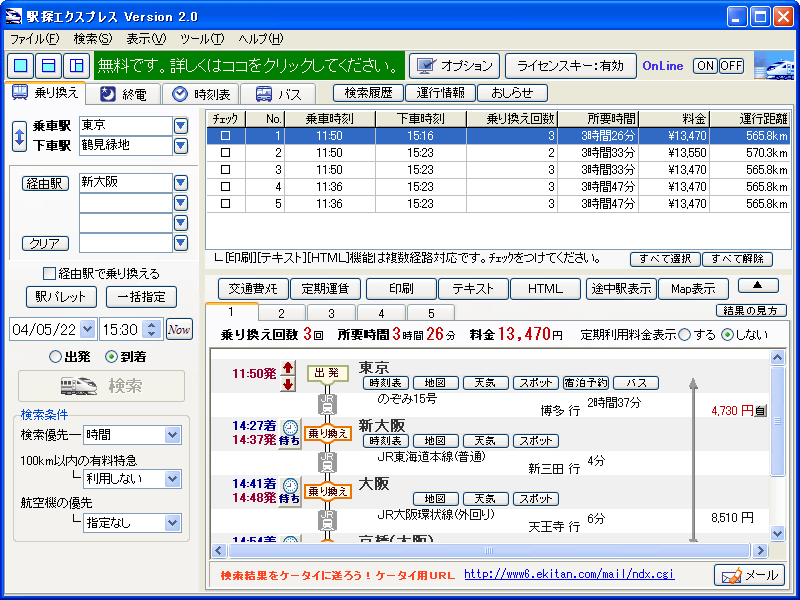800x600 pixels.
Task: Check the checkbox for route No. 2
Action: 226,153
